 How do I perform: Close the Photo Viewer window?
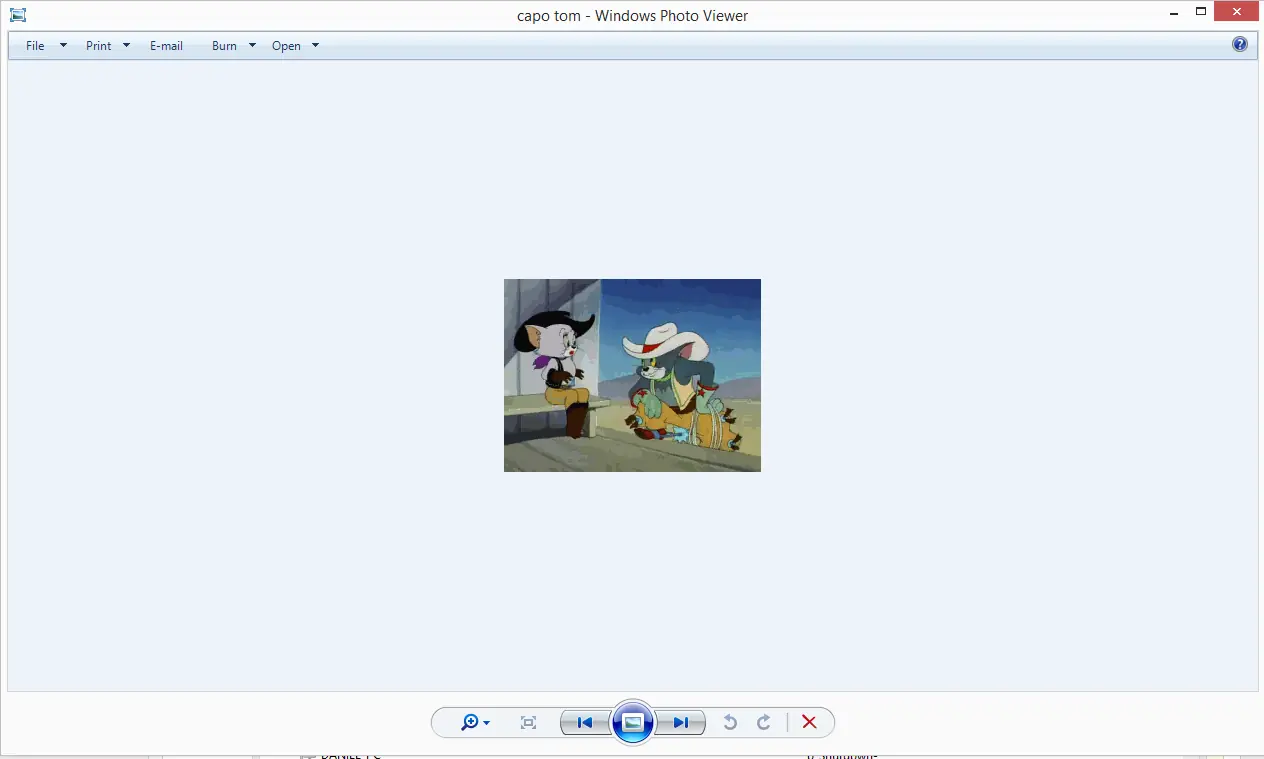pyautogui.click(x=1238, y=12)
